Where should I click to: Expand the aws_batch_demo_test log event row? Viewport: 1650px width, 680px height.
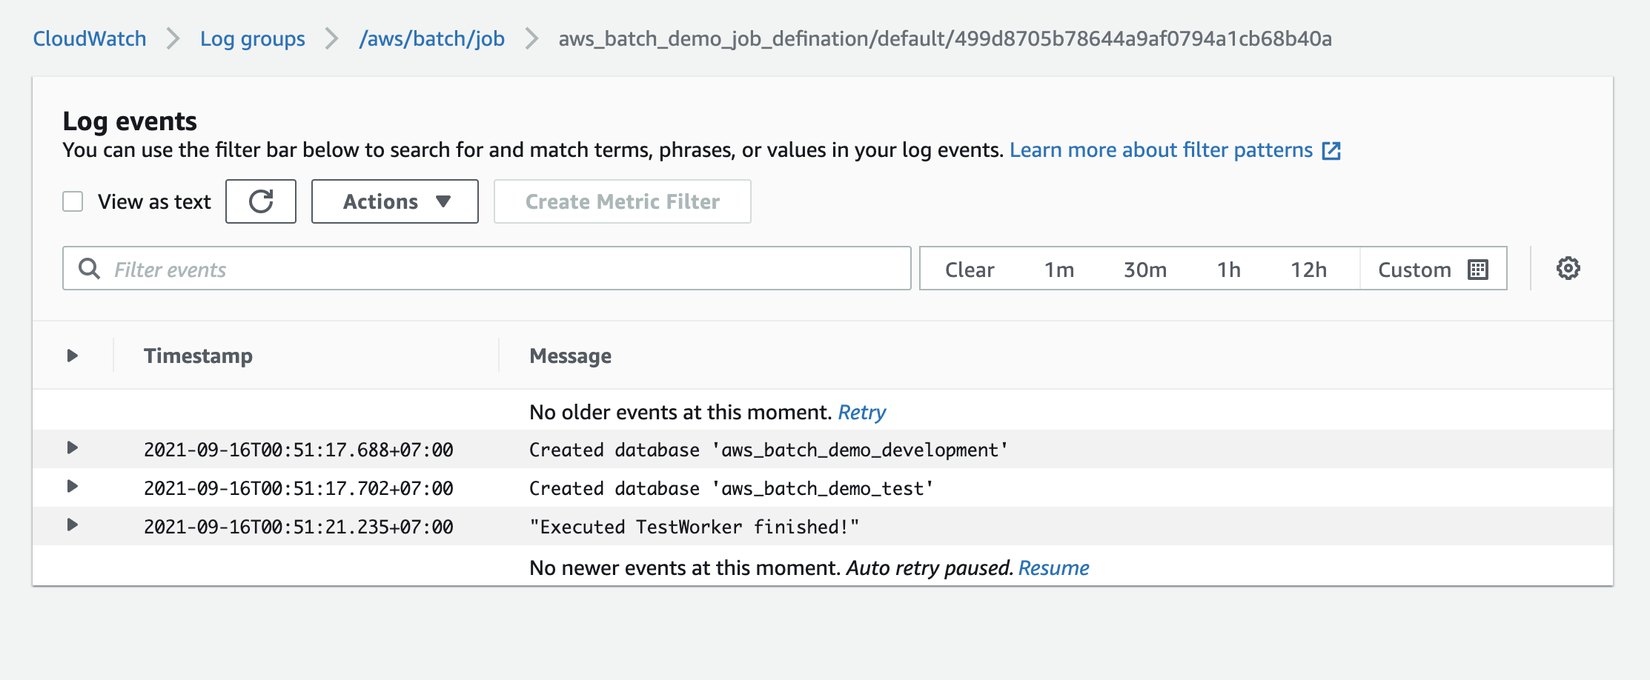pos(72,487)
